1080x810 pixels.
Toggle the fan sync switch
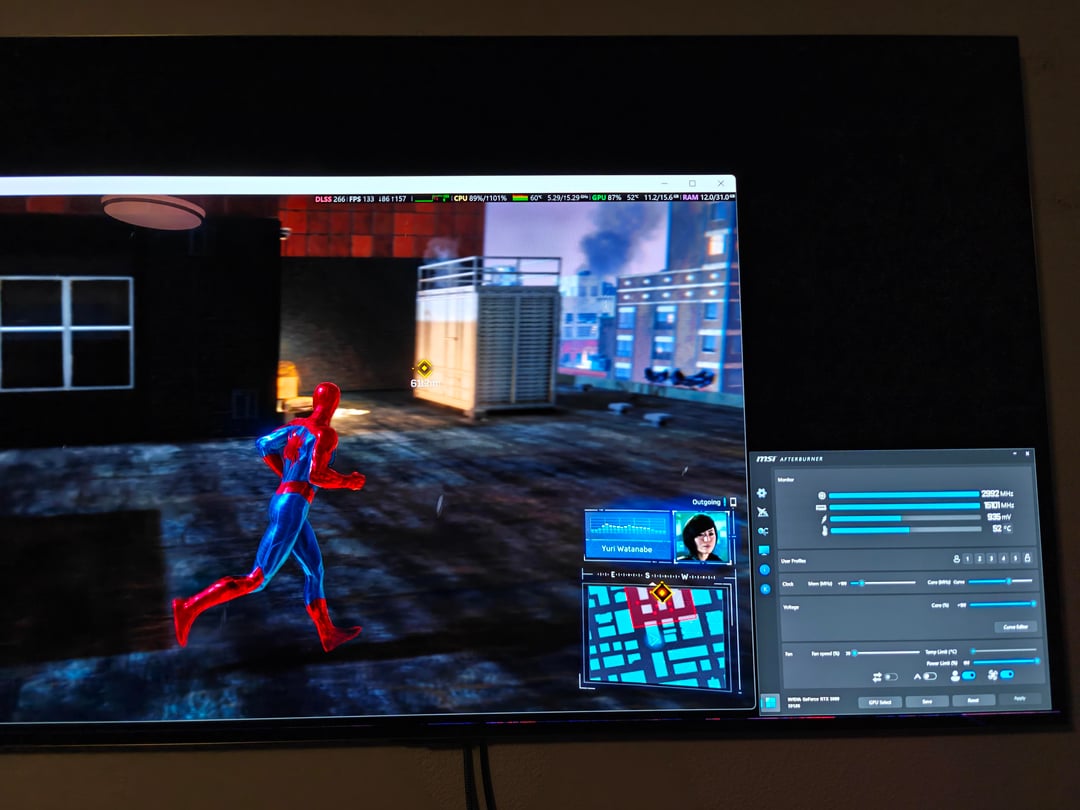click(1006, 675)
